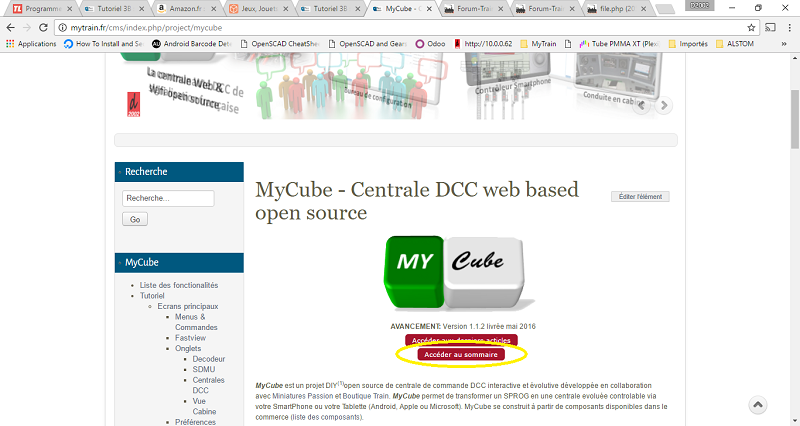Close the Amazon.fr tab
Screen dimensions: 800x426
click(213, 9)
